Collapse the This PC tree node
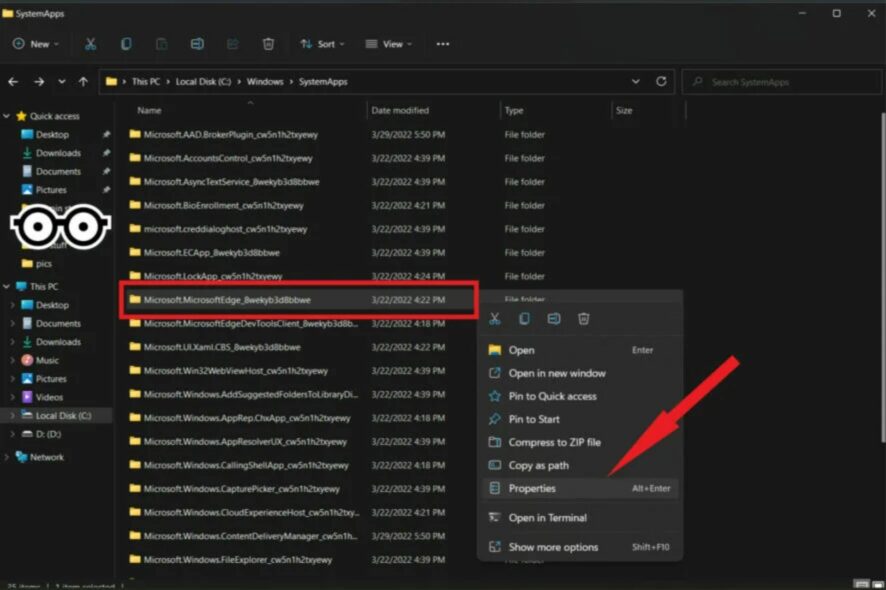Screen dimensions: 886x590 (x=6, y=287)
